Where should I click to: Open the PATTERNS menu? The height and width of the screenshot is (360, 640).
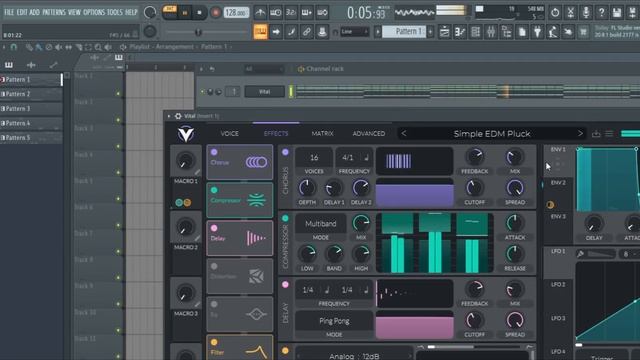[x=54, y=12]
